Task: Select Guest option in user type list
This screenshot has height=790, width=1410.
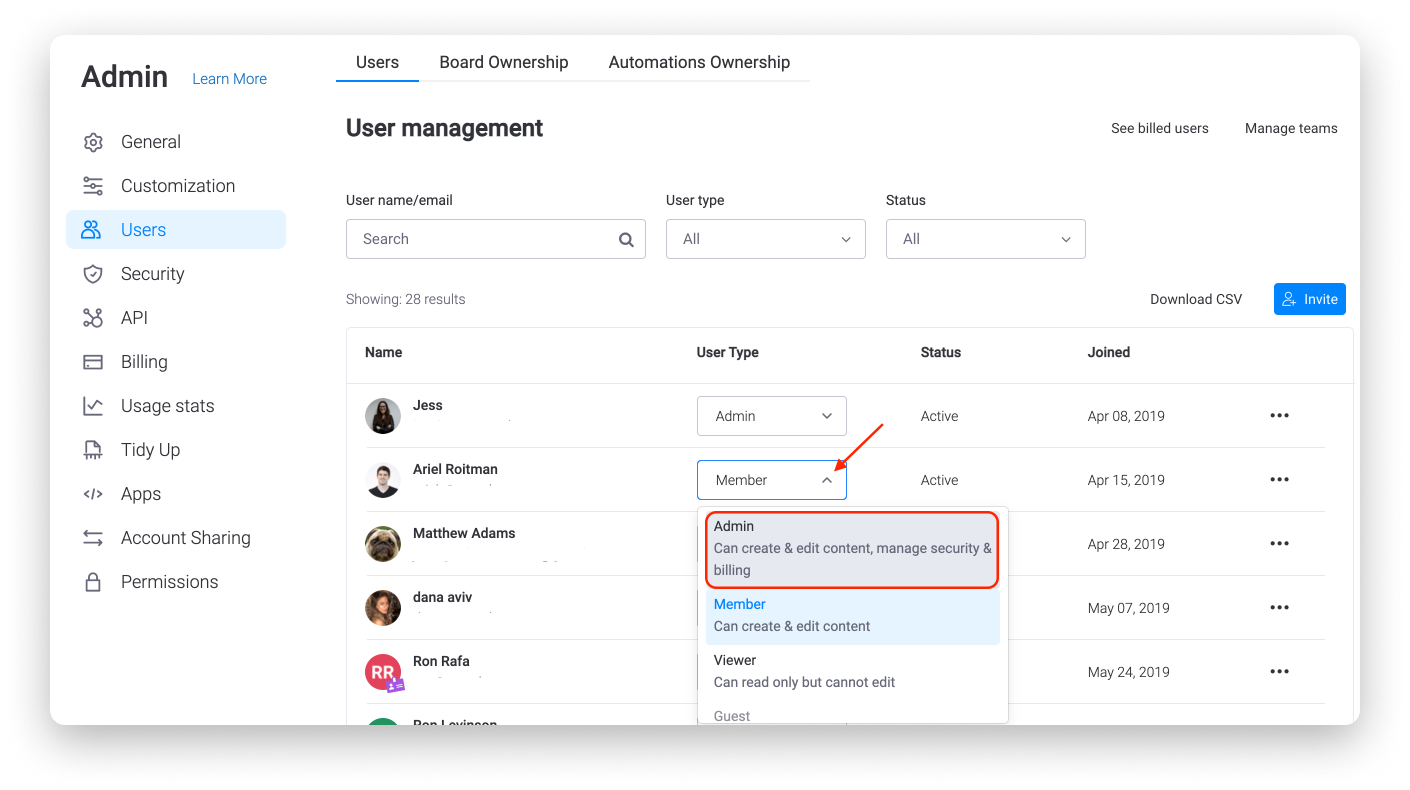Action: [853, 715]
